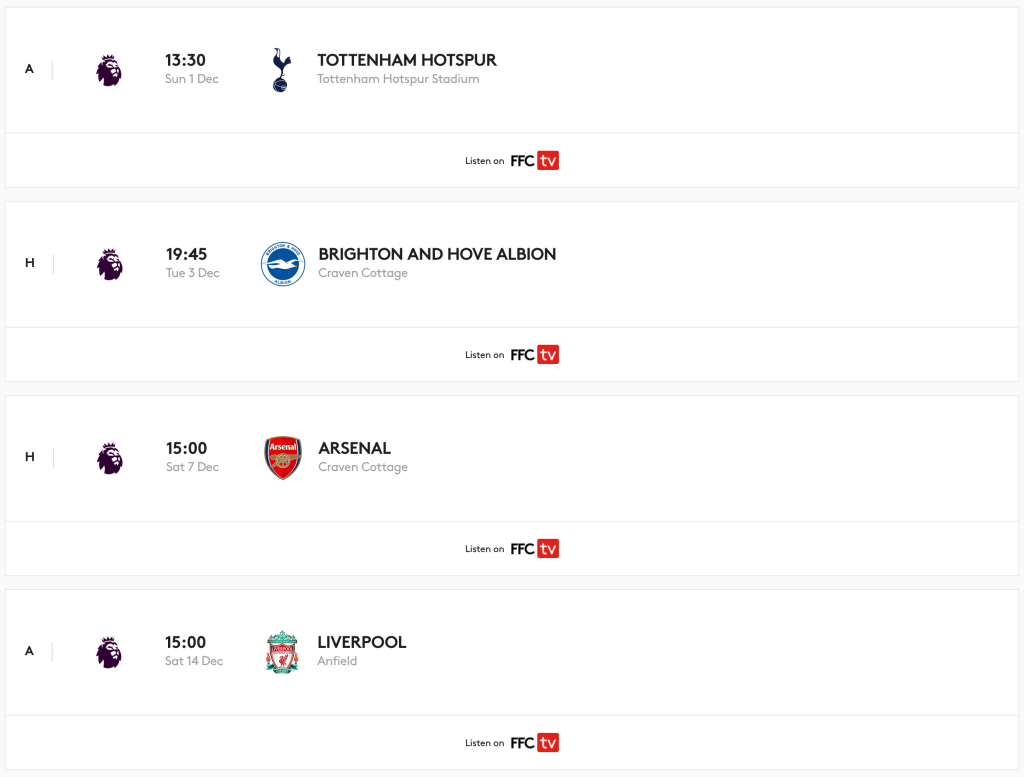
Task: Click the Brighton and Hove Albion crest
Action: pyautogui.click(x=283, y=264)
